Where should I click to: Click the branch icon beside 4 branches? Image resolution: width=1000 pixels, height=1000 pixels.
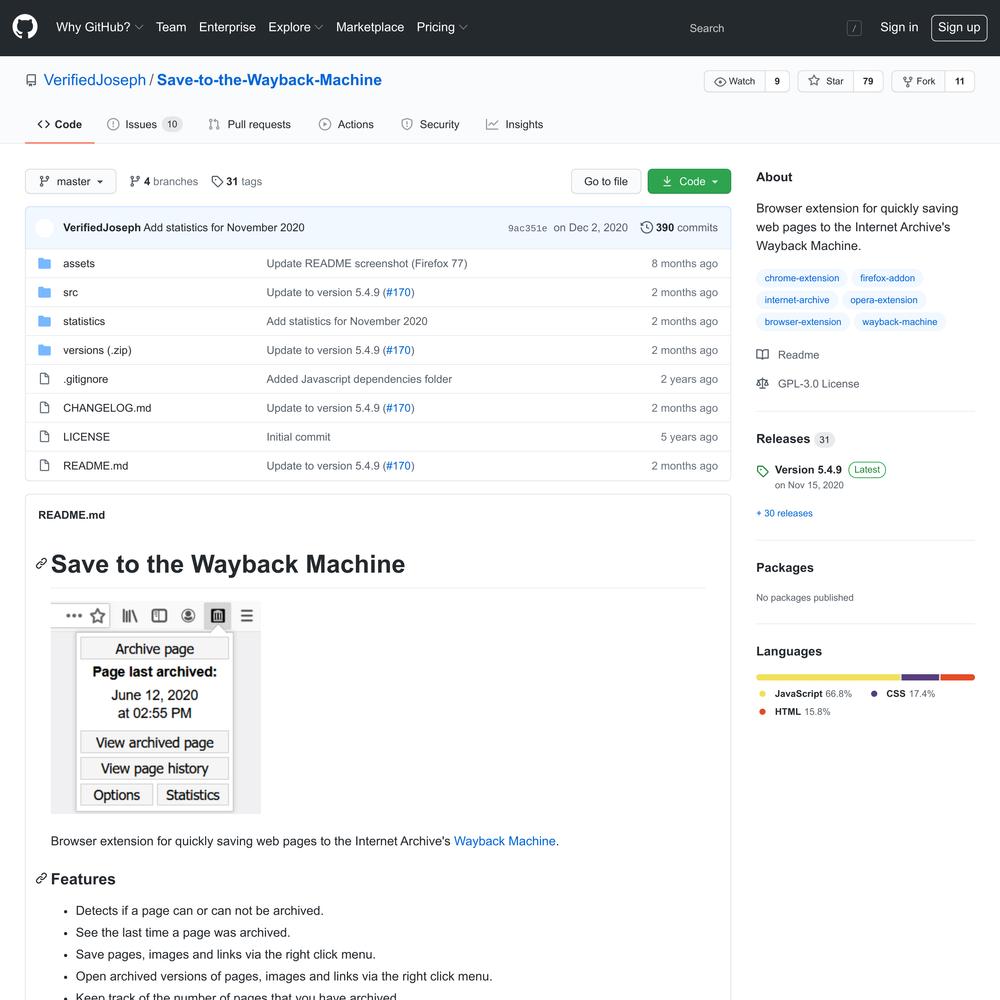click(135, 182)
